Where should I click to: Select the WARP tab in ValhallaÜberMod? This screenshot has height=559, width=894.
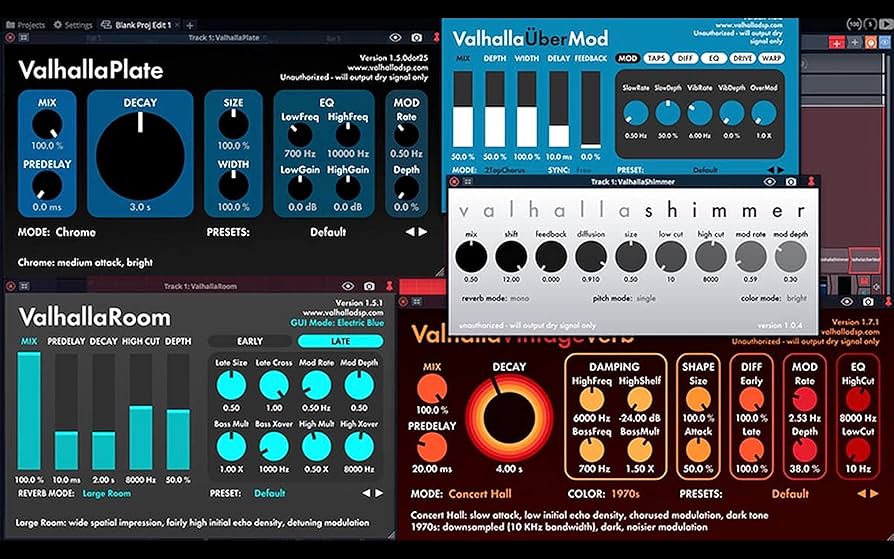pyautogui.click(x=771, y=58)
